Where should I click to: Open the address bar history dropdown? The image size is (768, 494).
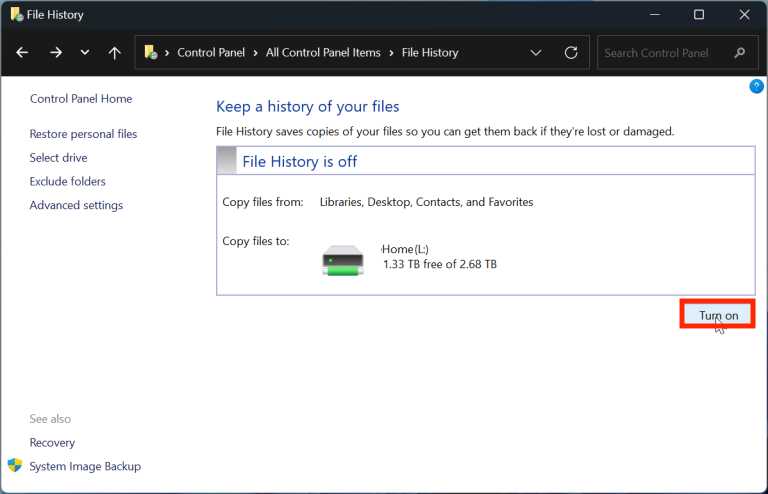tap(536, 52)
